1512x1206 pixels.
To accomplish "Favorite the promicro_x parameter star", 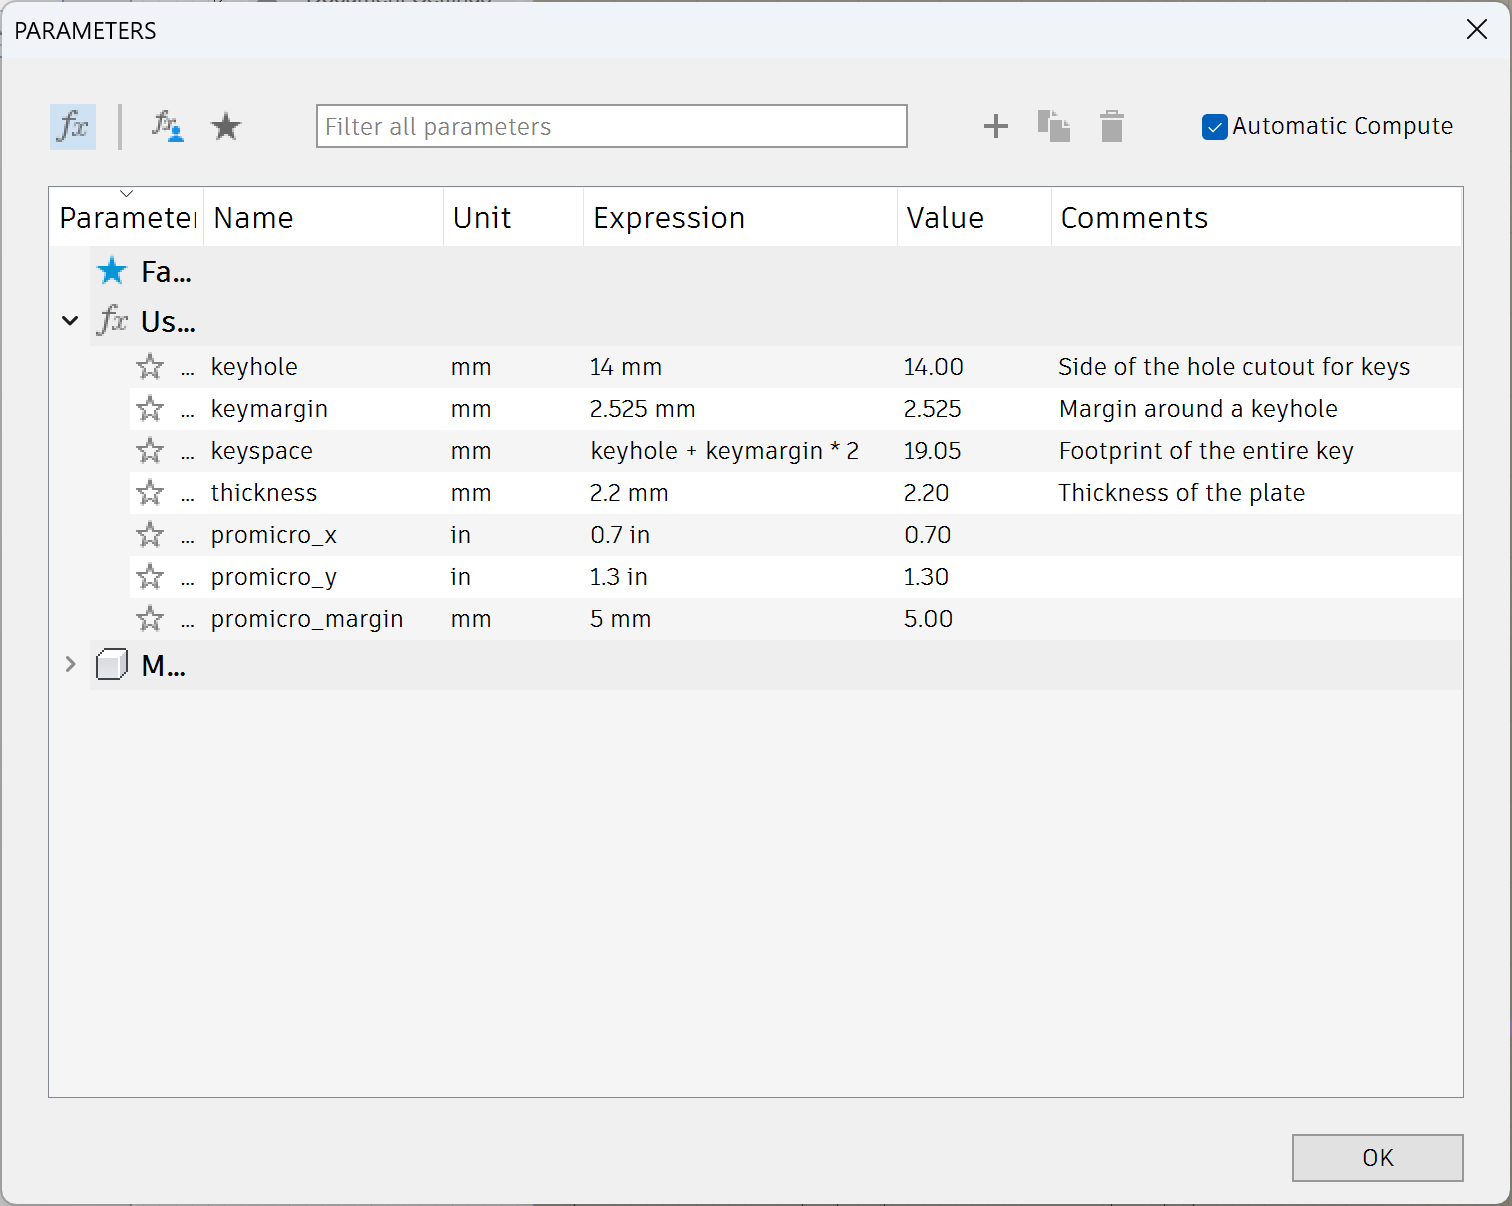I will point(150,535).
